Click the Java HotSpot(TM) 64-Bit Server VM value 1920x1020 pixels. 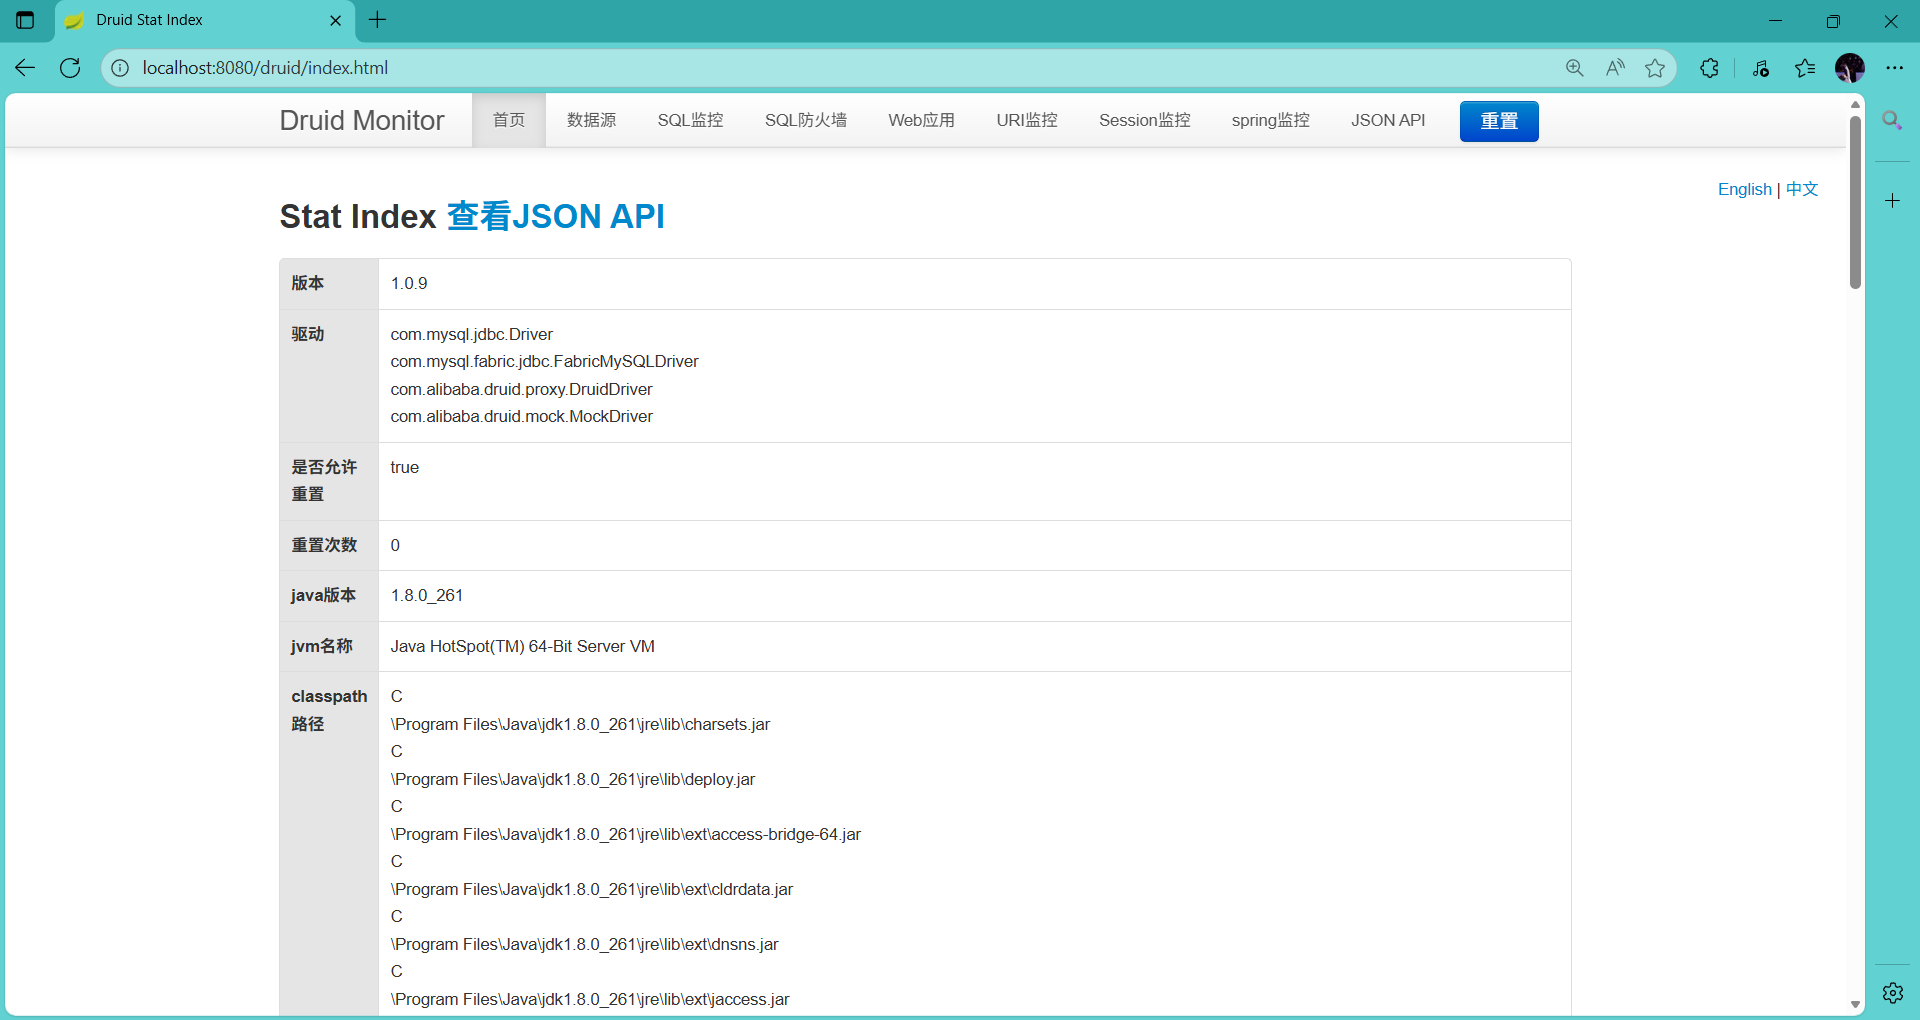pyautogui.click(x=522, y=646)
